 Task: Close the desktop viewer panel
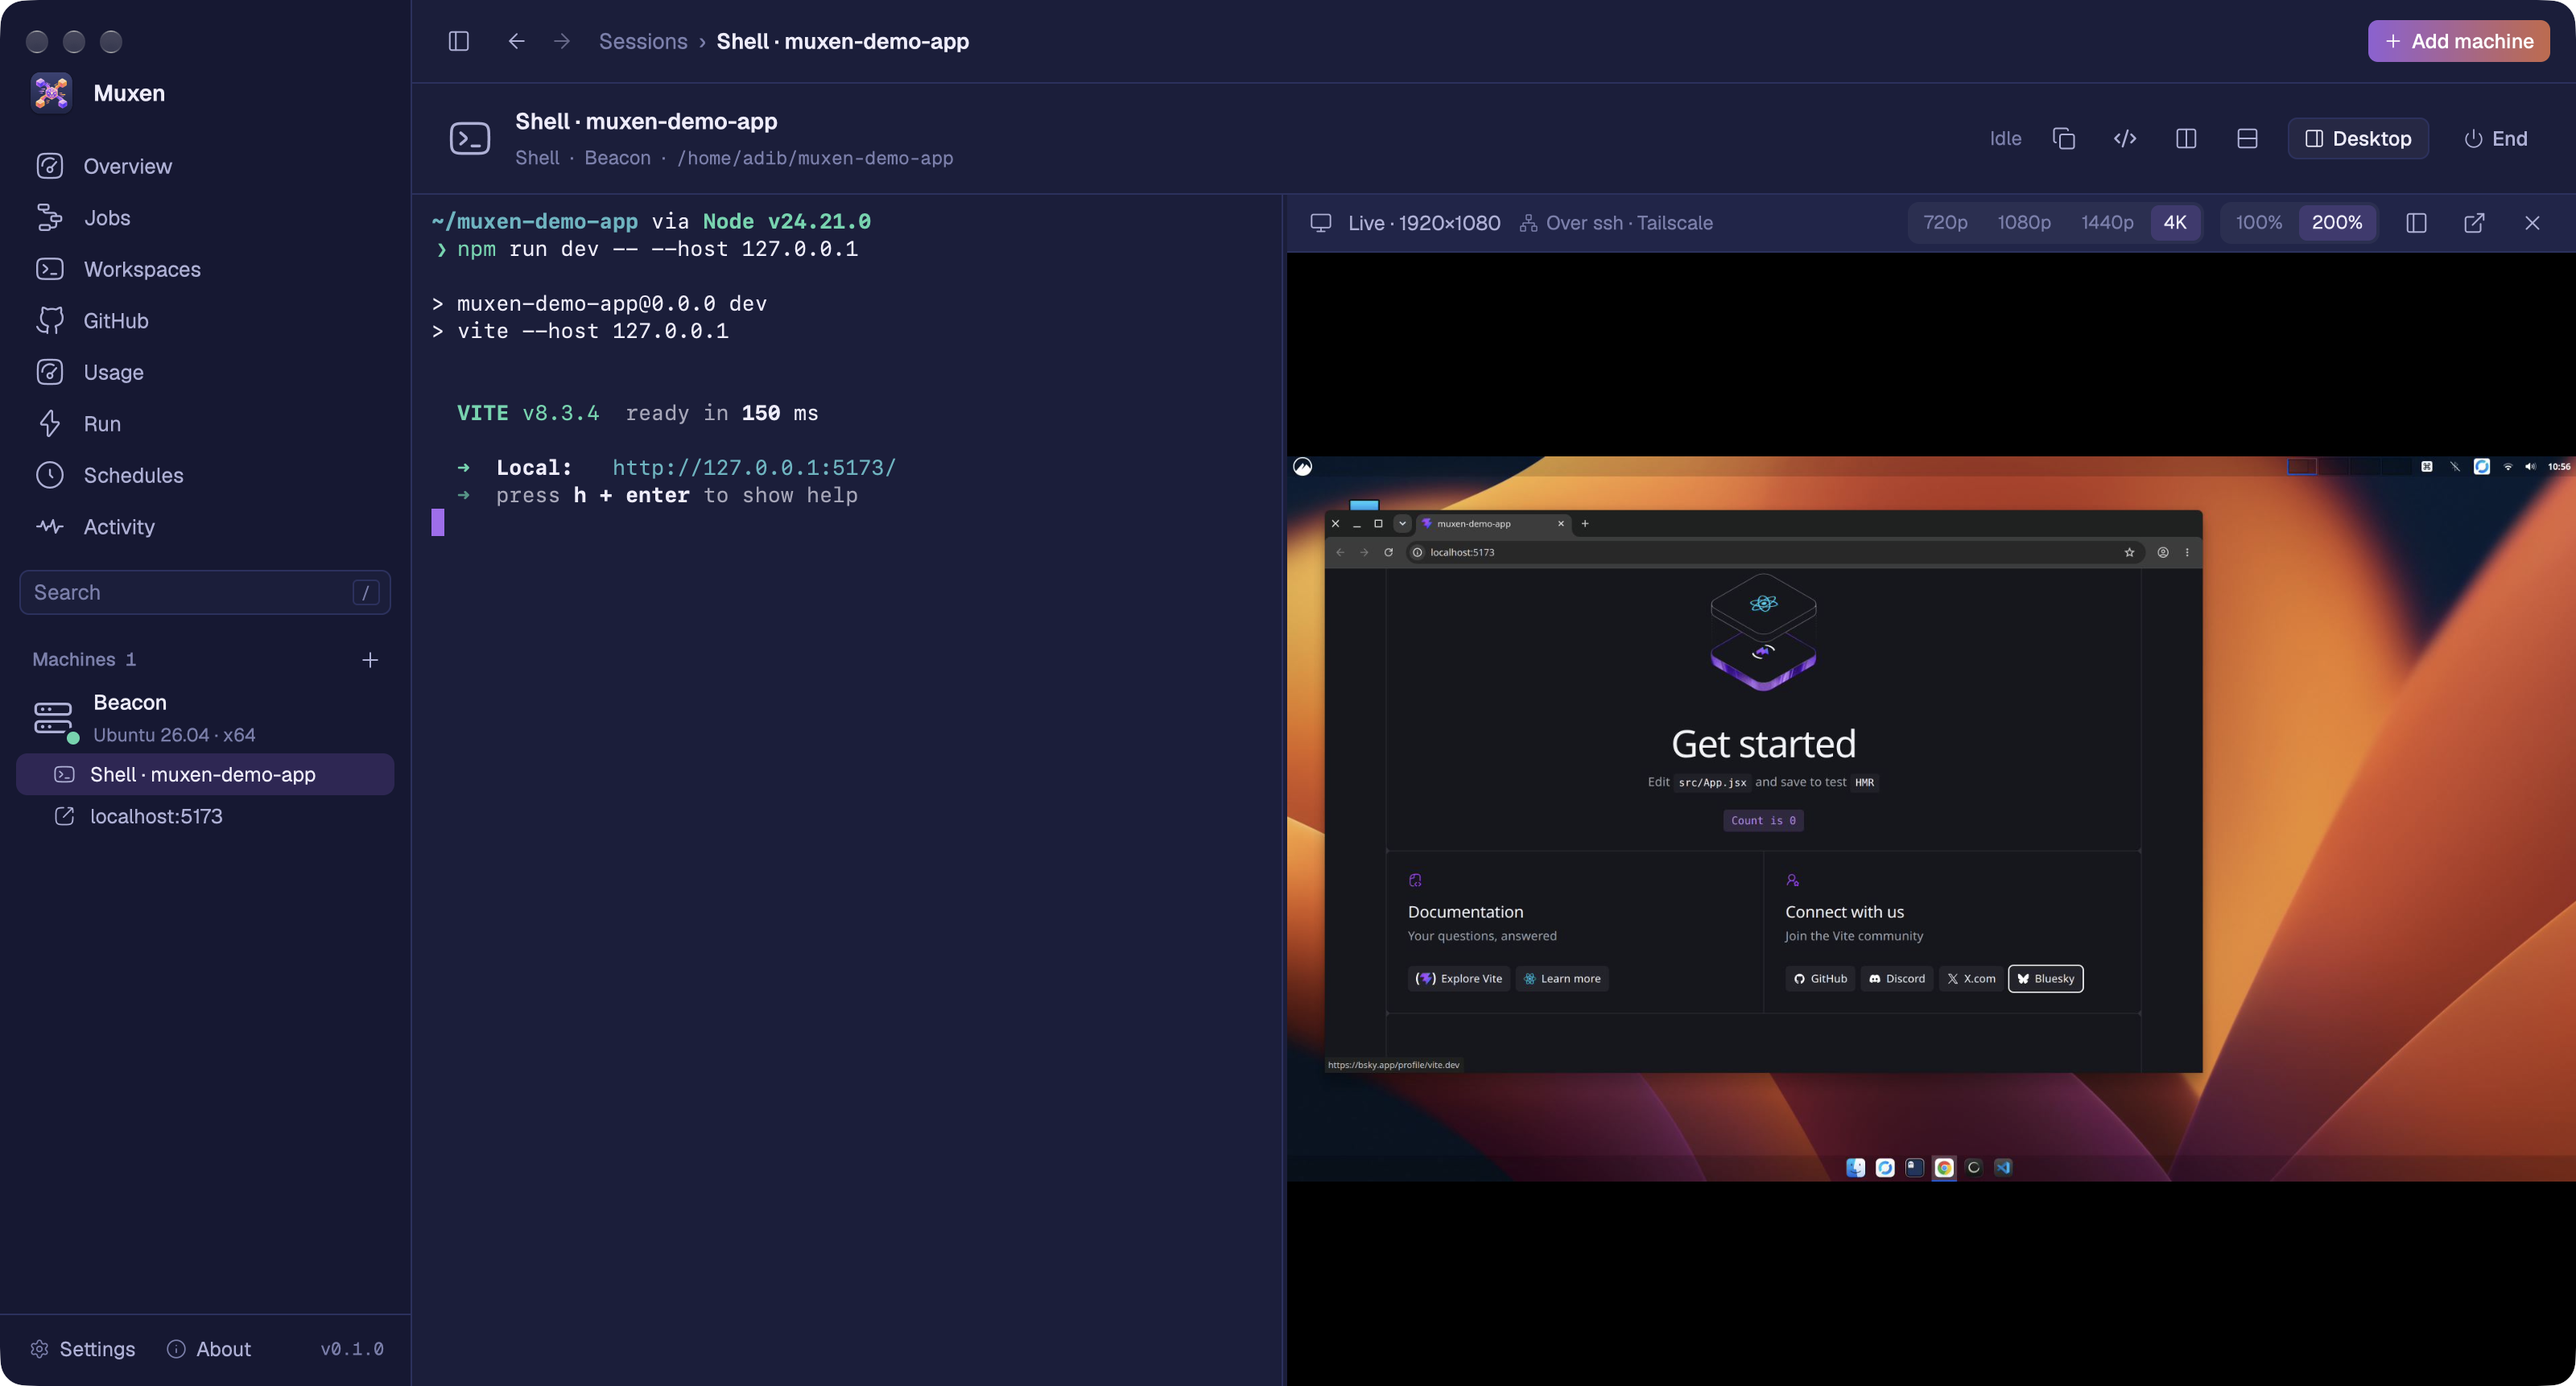point(2532,222)
